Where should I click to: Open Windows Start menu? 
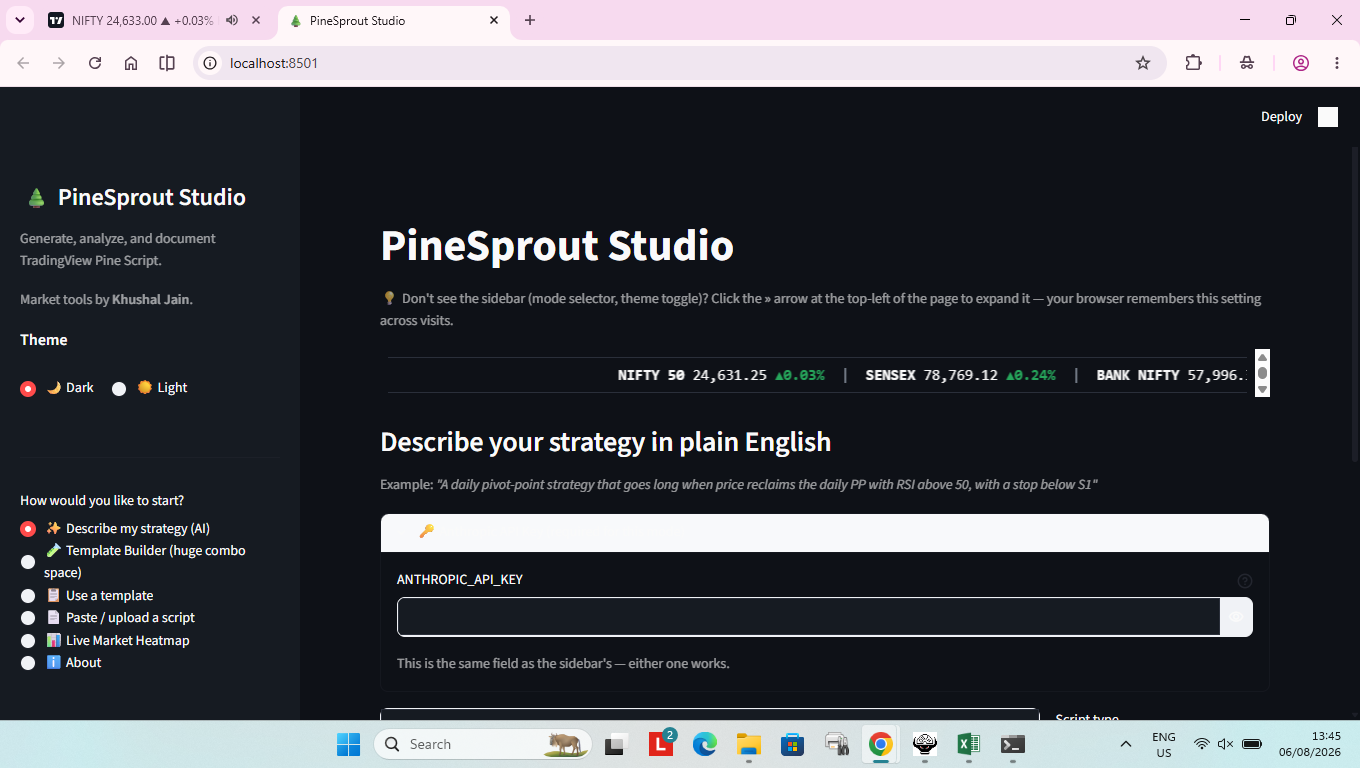point(348,744)
